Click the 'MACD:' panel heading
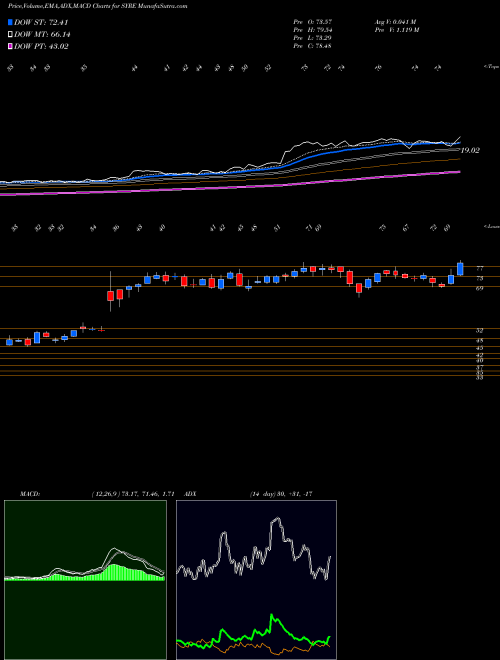The height and width of the screenshot is (660, 500). click(29, 494)
